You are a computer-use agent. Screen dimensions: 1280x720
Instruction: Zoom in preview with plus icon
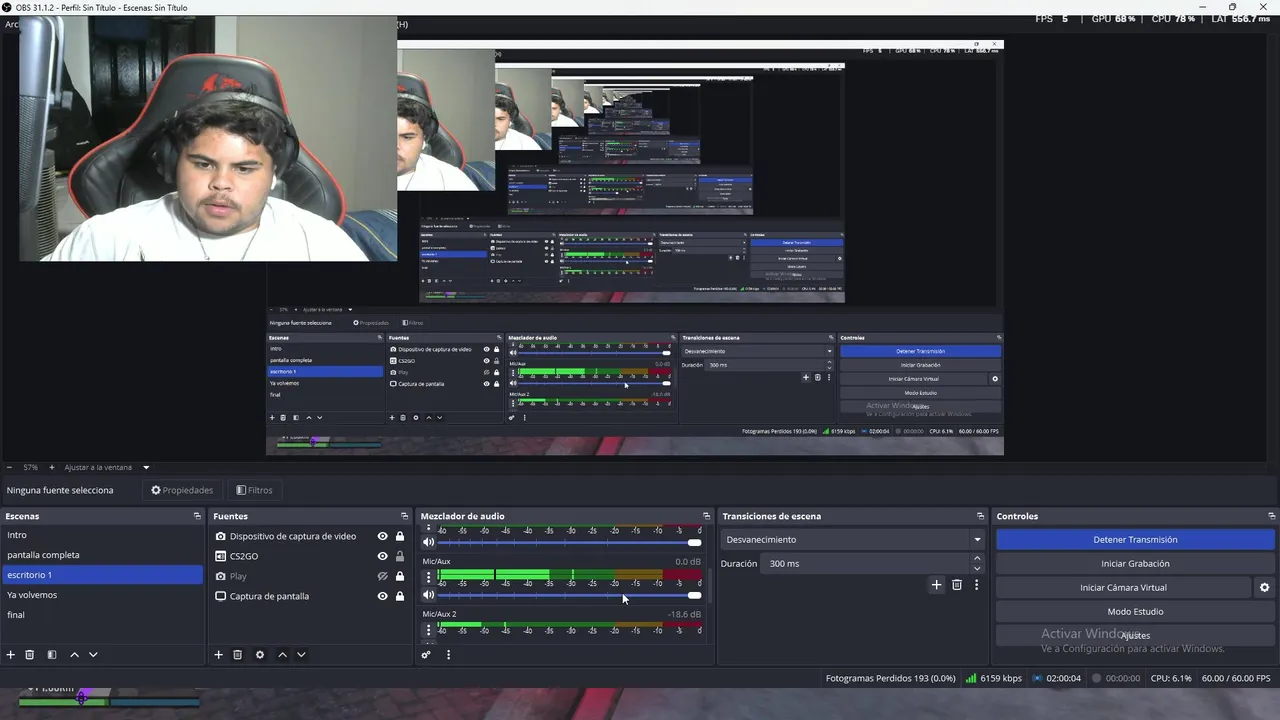click(x=52, y=467)
